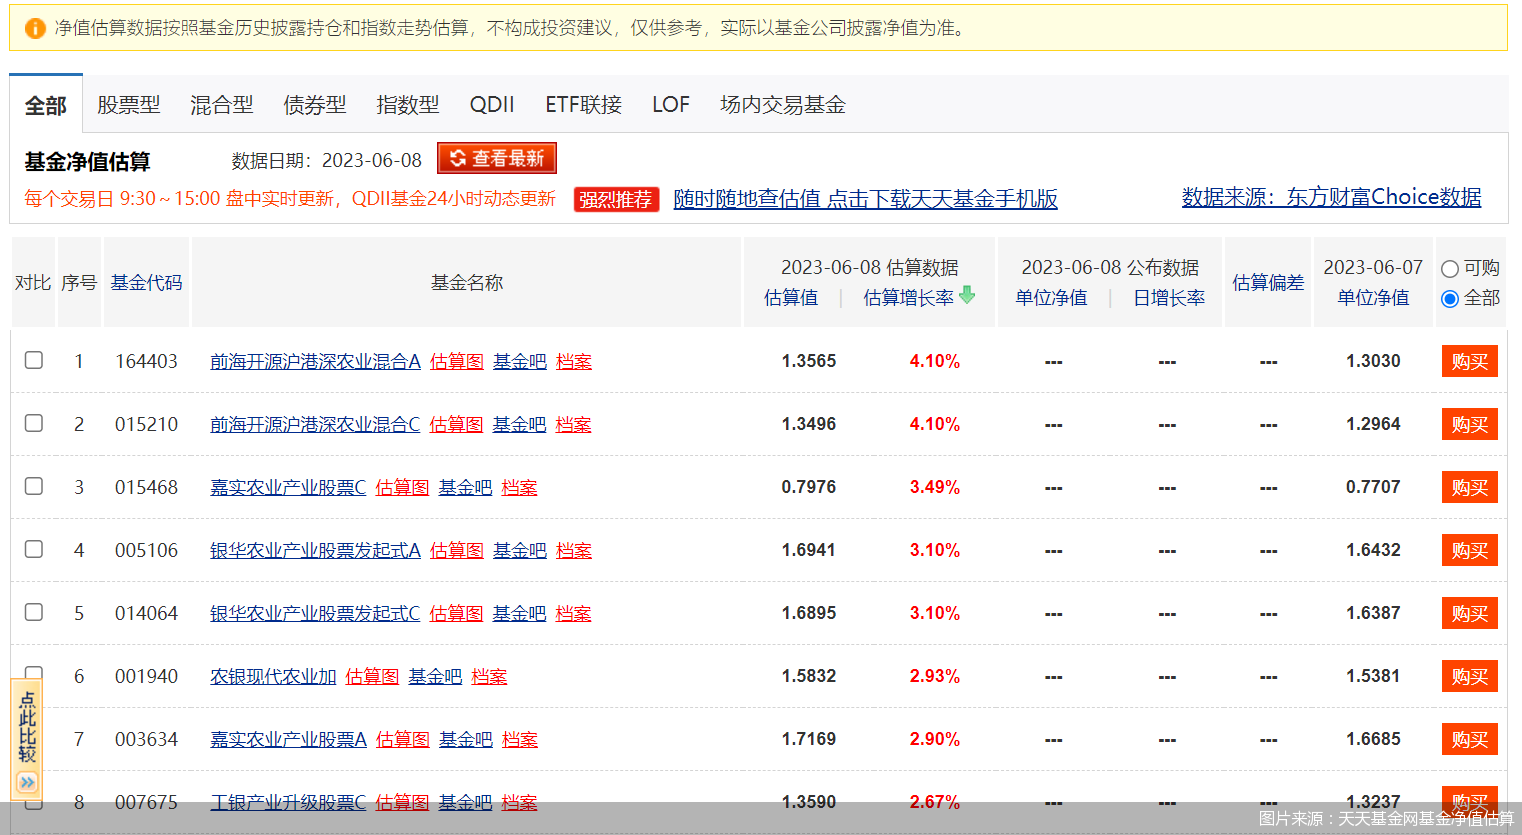The image size is (1522, 835).
Task: Open the 指数型 tab
Action: (x=408, y=104)
